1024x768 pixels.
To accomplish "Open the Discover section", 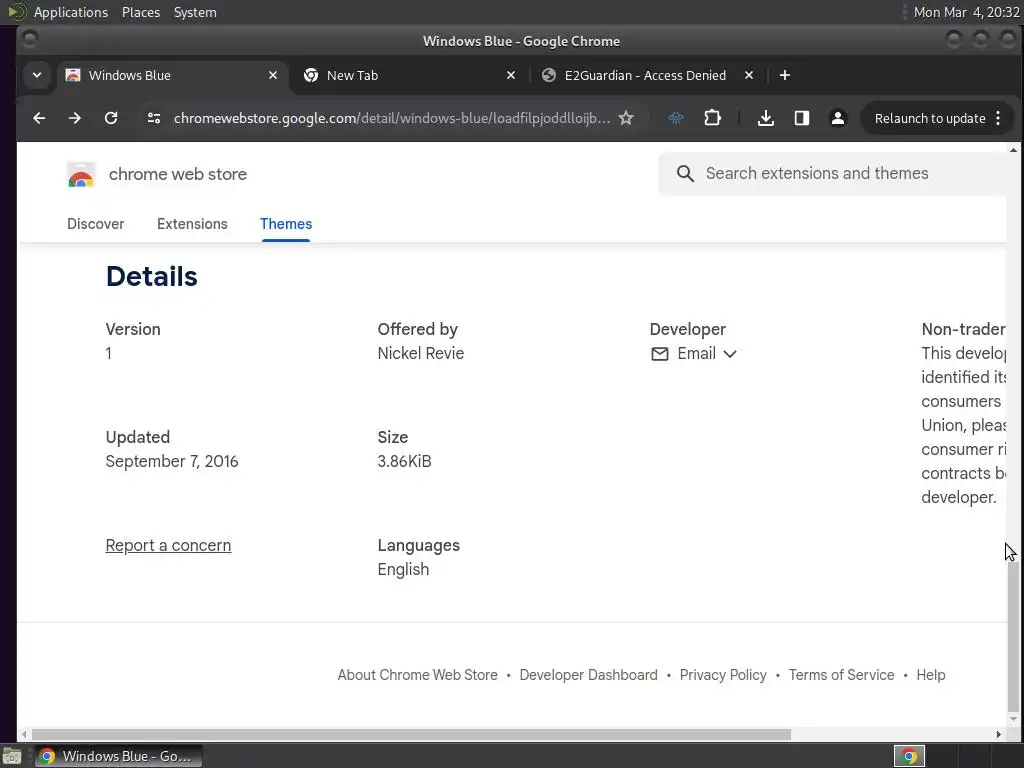I will 95,224.
